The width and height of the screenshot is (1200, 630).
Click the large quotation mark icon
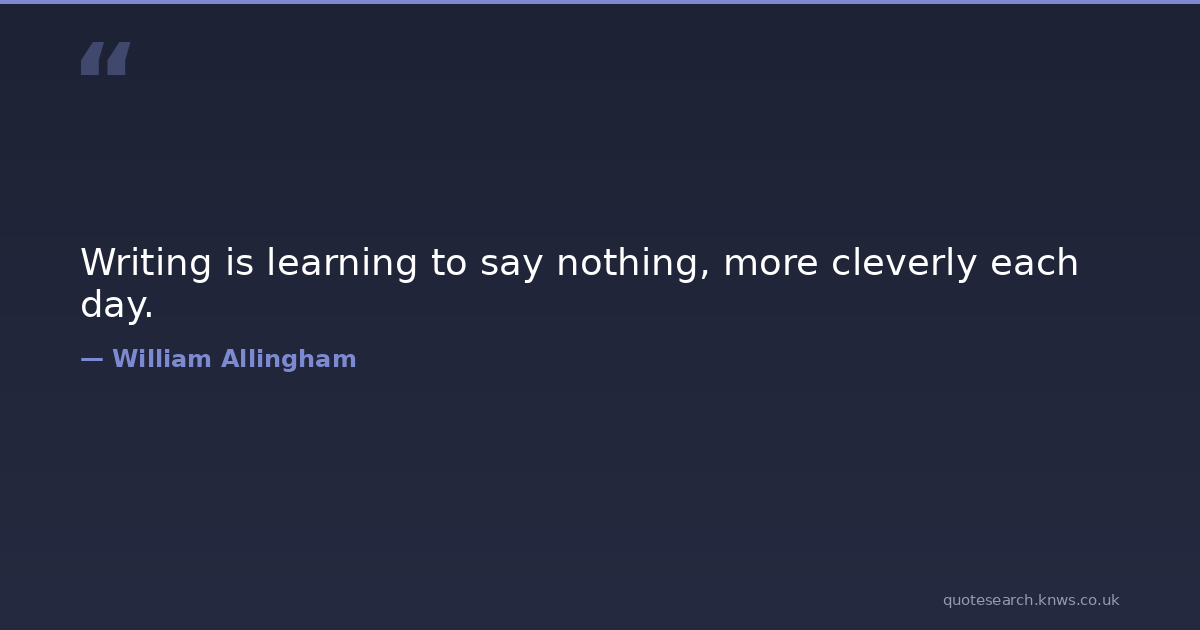105,59
